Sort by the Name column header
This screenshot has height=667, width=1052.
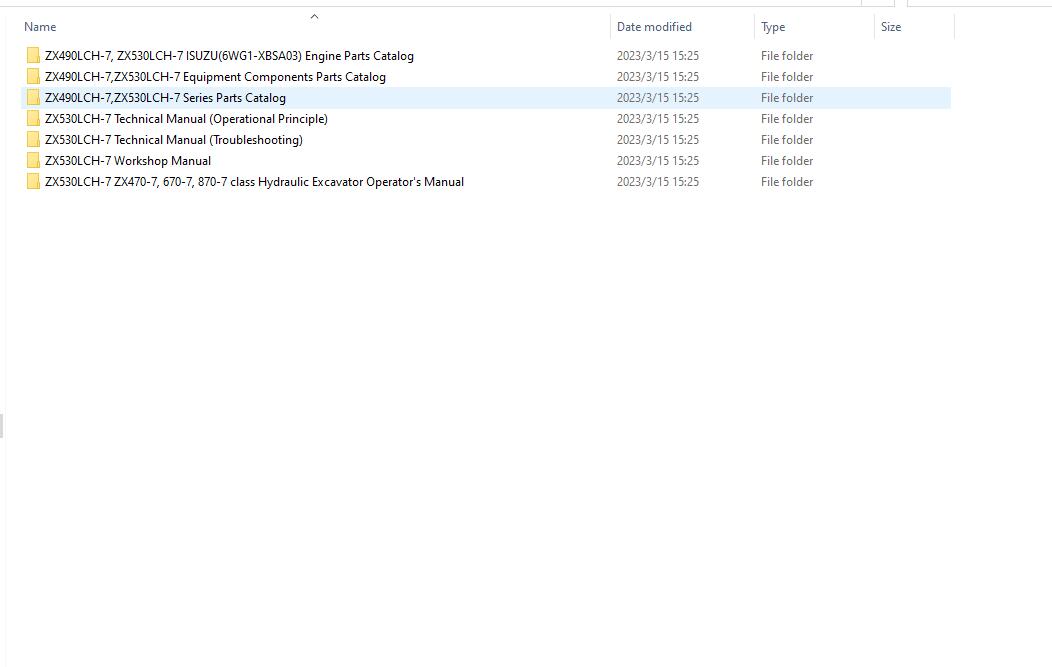click(40, 27)
